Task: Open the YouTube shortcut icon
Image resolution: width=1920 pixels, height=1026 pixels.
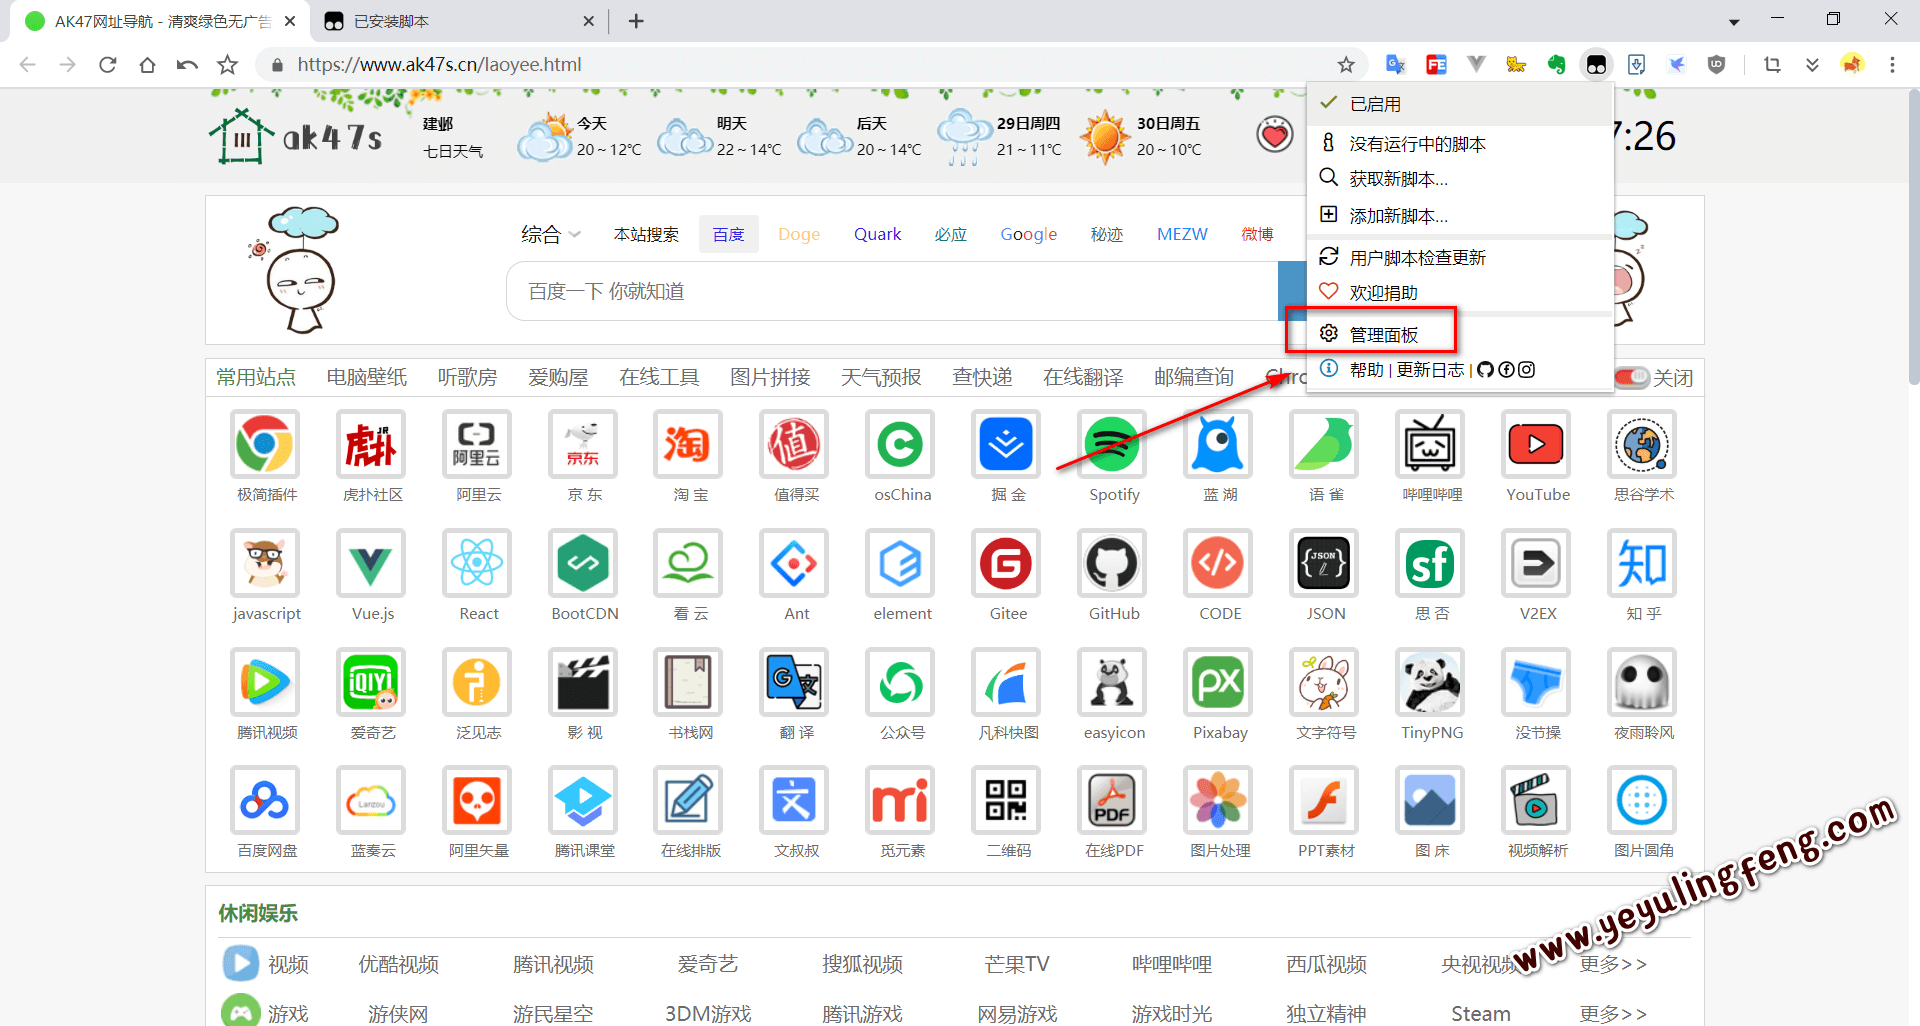Action: coord(1536,444)
